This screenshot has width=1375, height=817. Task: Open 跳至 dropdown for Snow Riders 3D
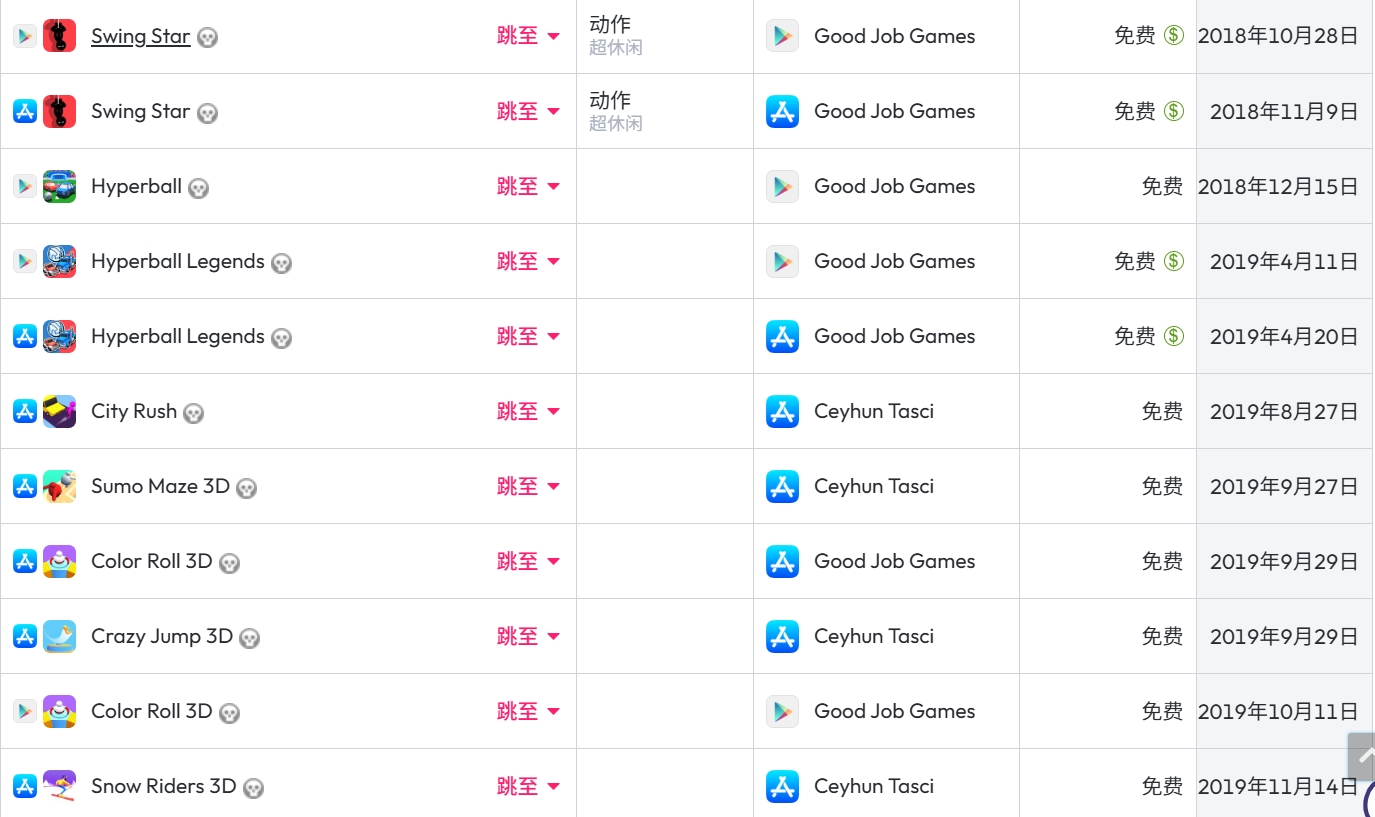click(528, 786)
